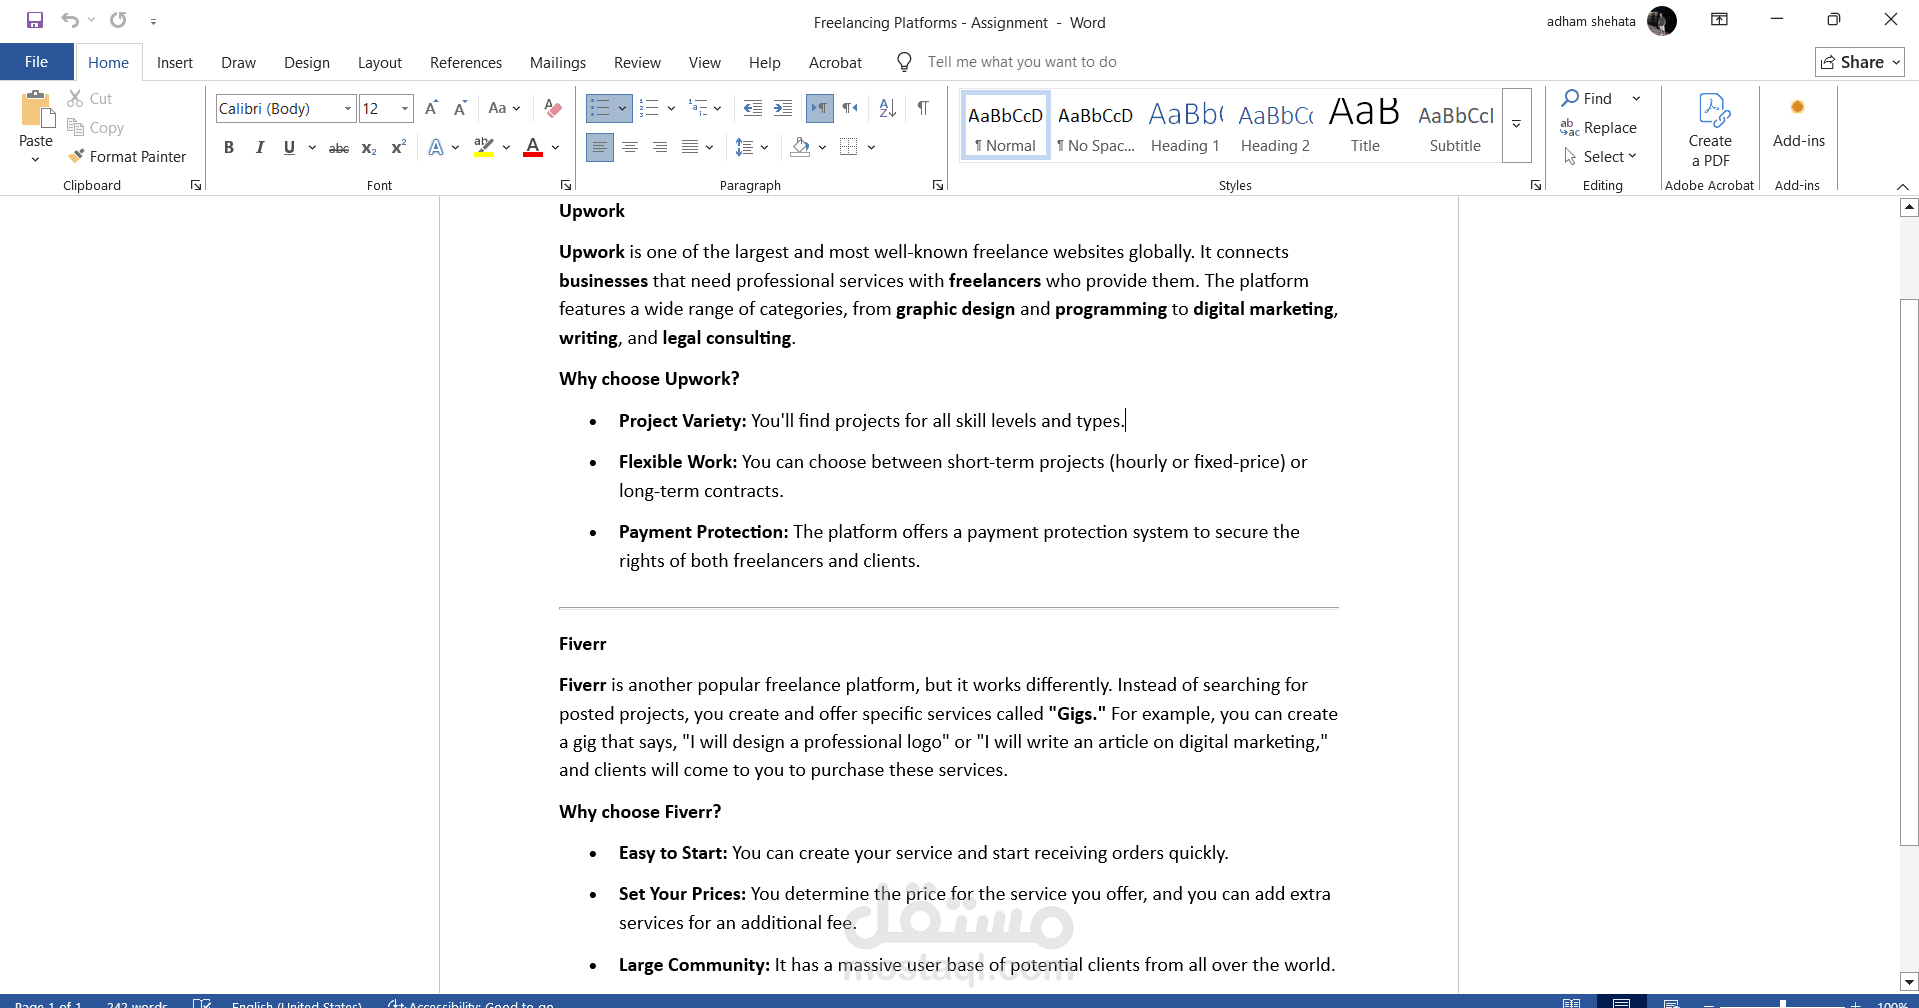Open the File tab

pos(37,62)
